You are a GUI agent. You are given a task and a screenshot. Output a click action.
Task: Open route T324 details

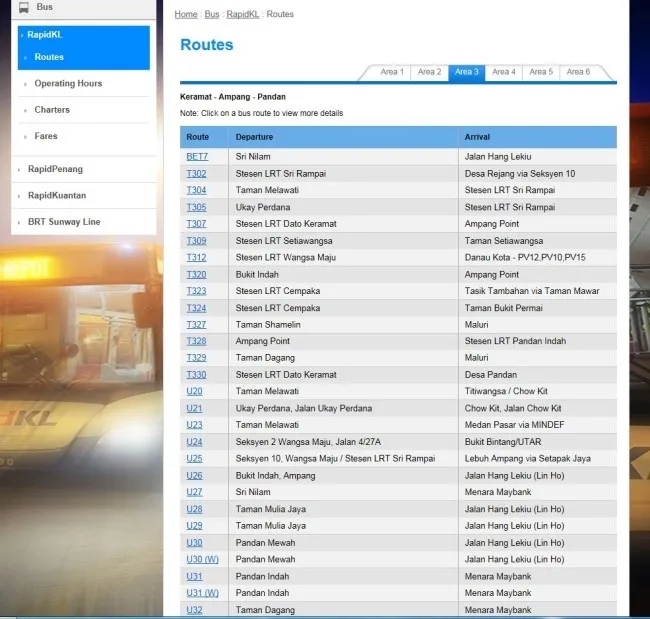pyautogui.click(x=196, y=308)
